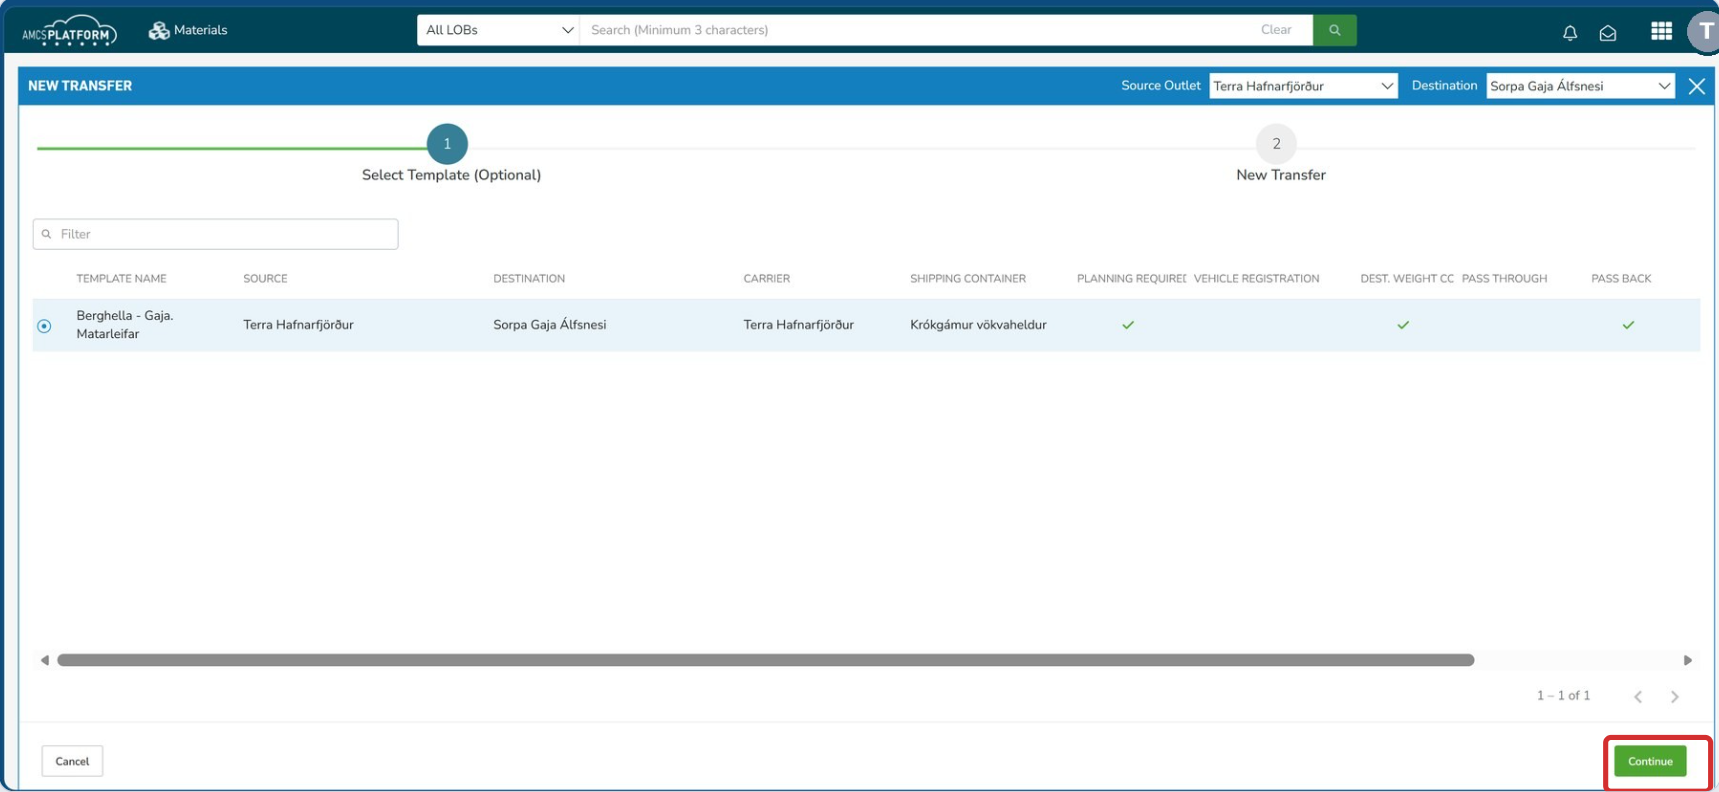Viewport: 1719px width, 792px height.
Task: Click the Dest. Weight checkmark
Action: coord(1403,325)
